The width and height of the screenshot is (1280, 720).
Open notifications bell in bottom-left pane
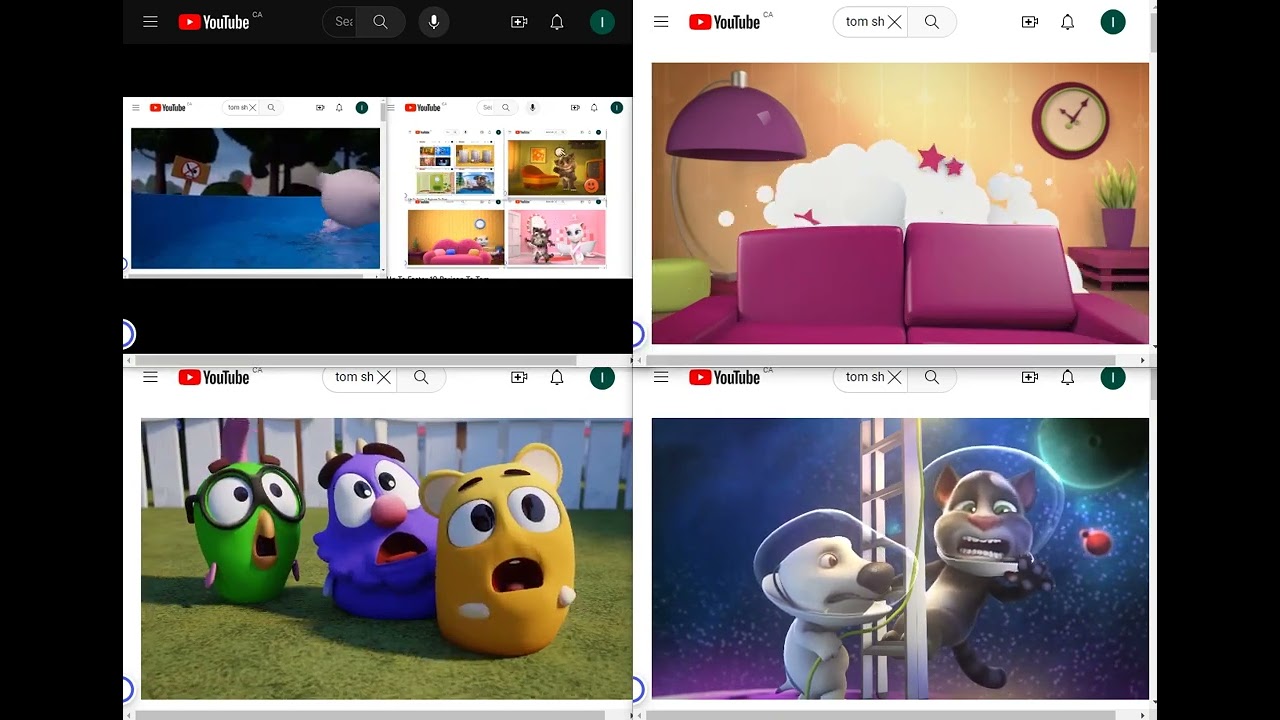(557, 377)
